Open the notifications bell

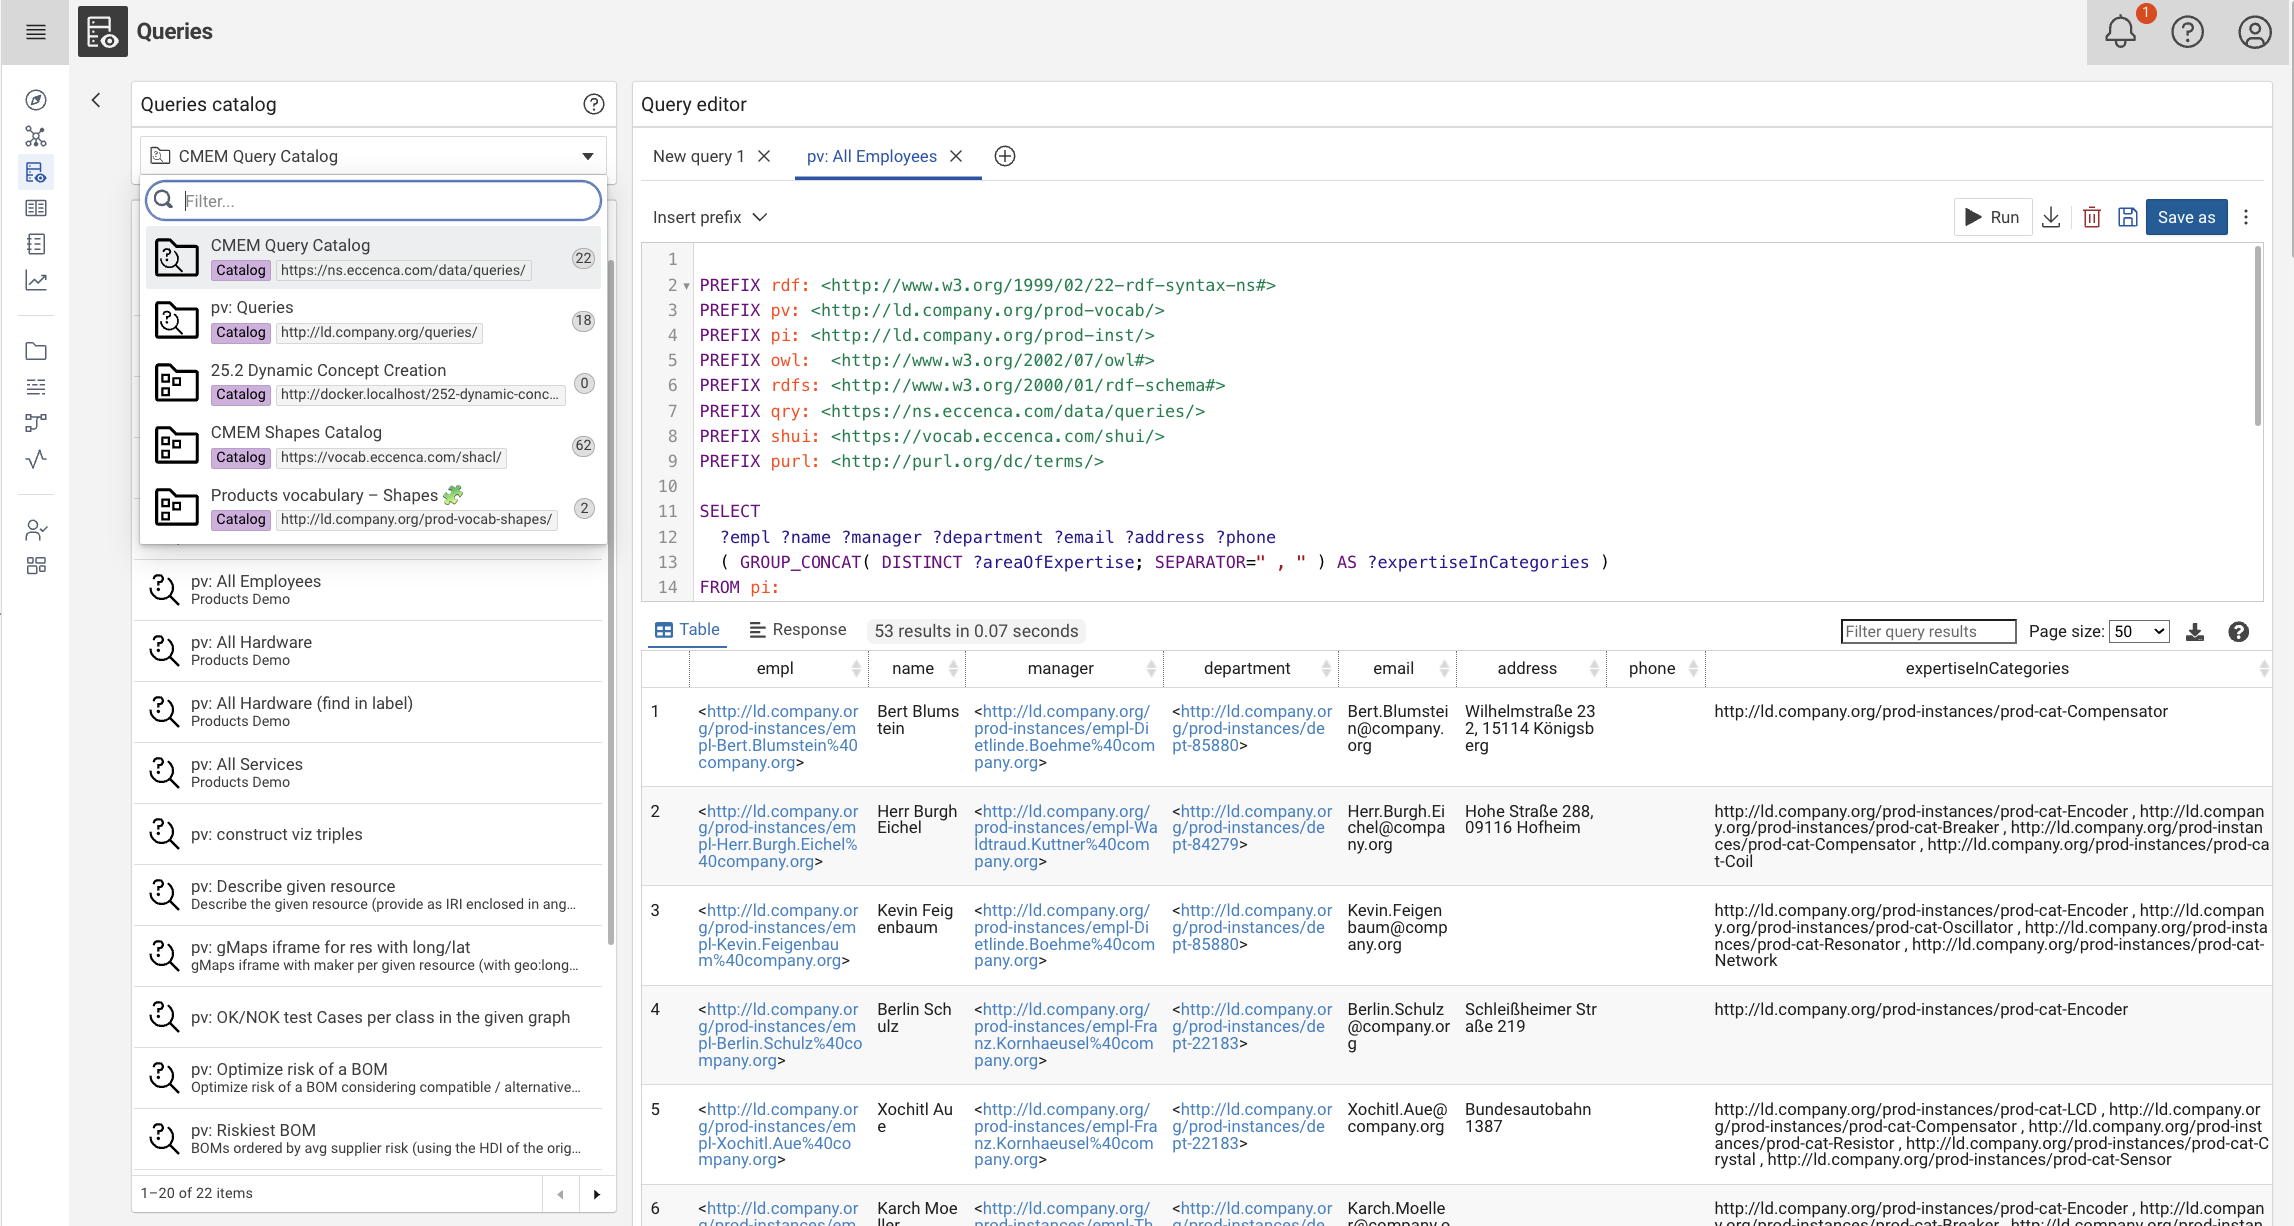point(2121,32)
